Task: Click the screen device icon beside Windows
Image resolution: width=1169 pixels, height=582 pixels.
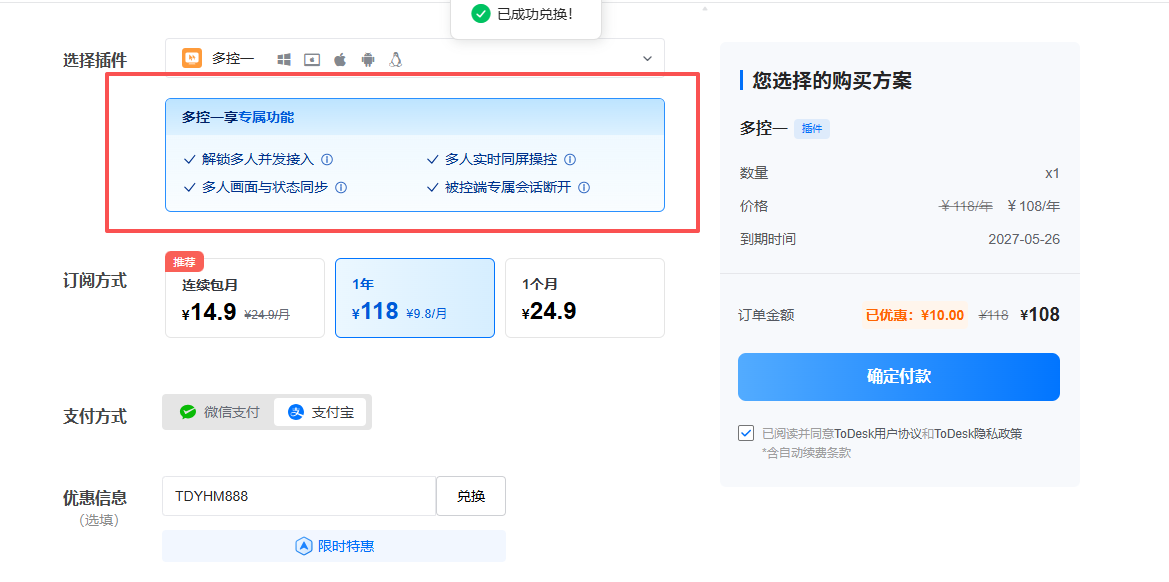Action: tap(312, 60)
